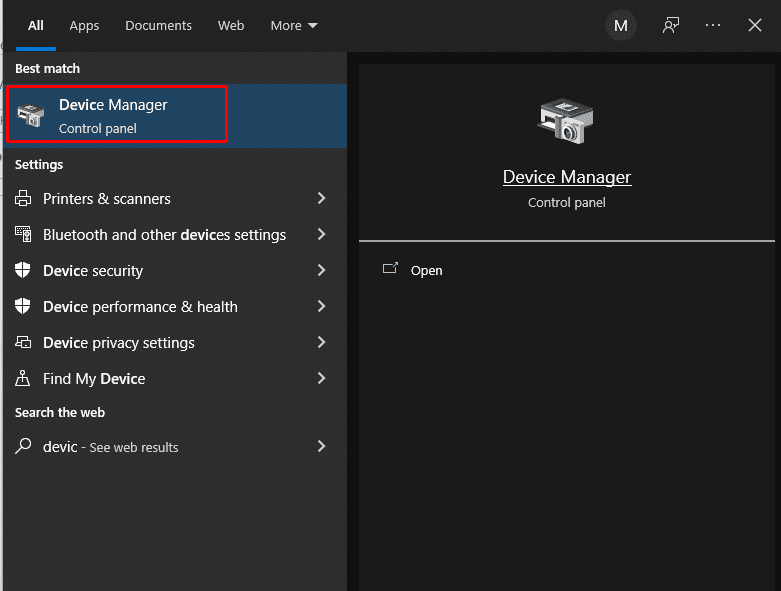Open Device performance & health result
This screenshot has width=781, height=591.
point(175,307)
